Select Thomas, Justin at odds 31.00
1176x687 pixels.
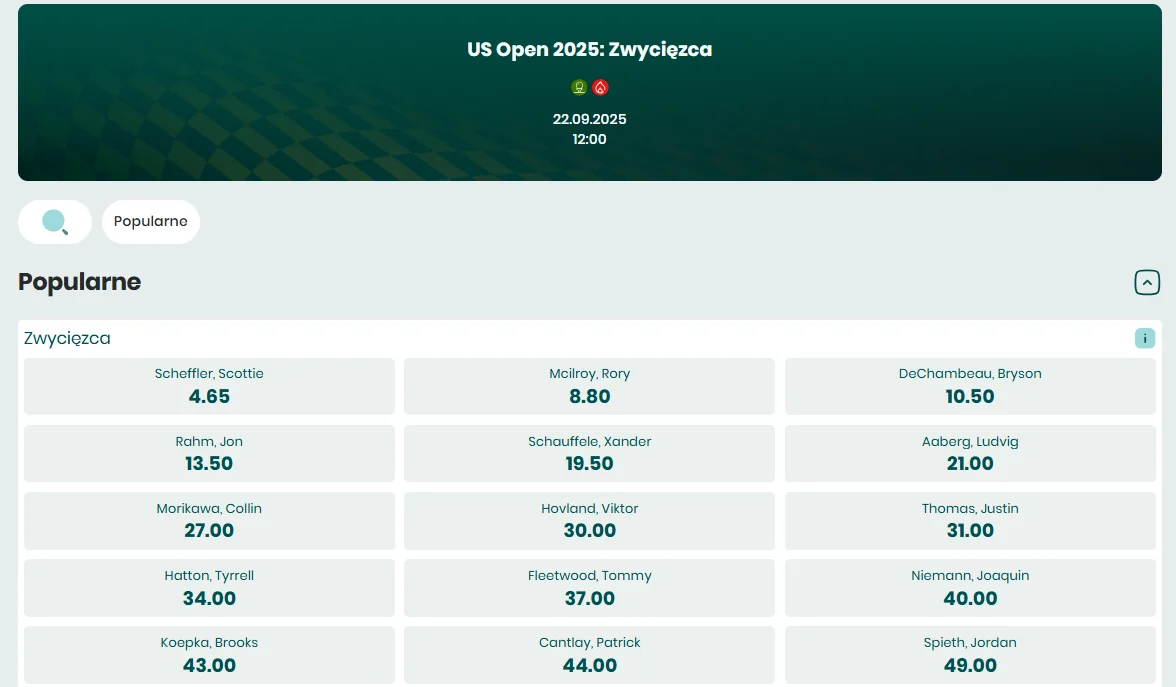(x=970, y=520)
